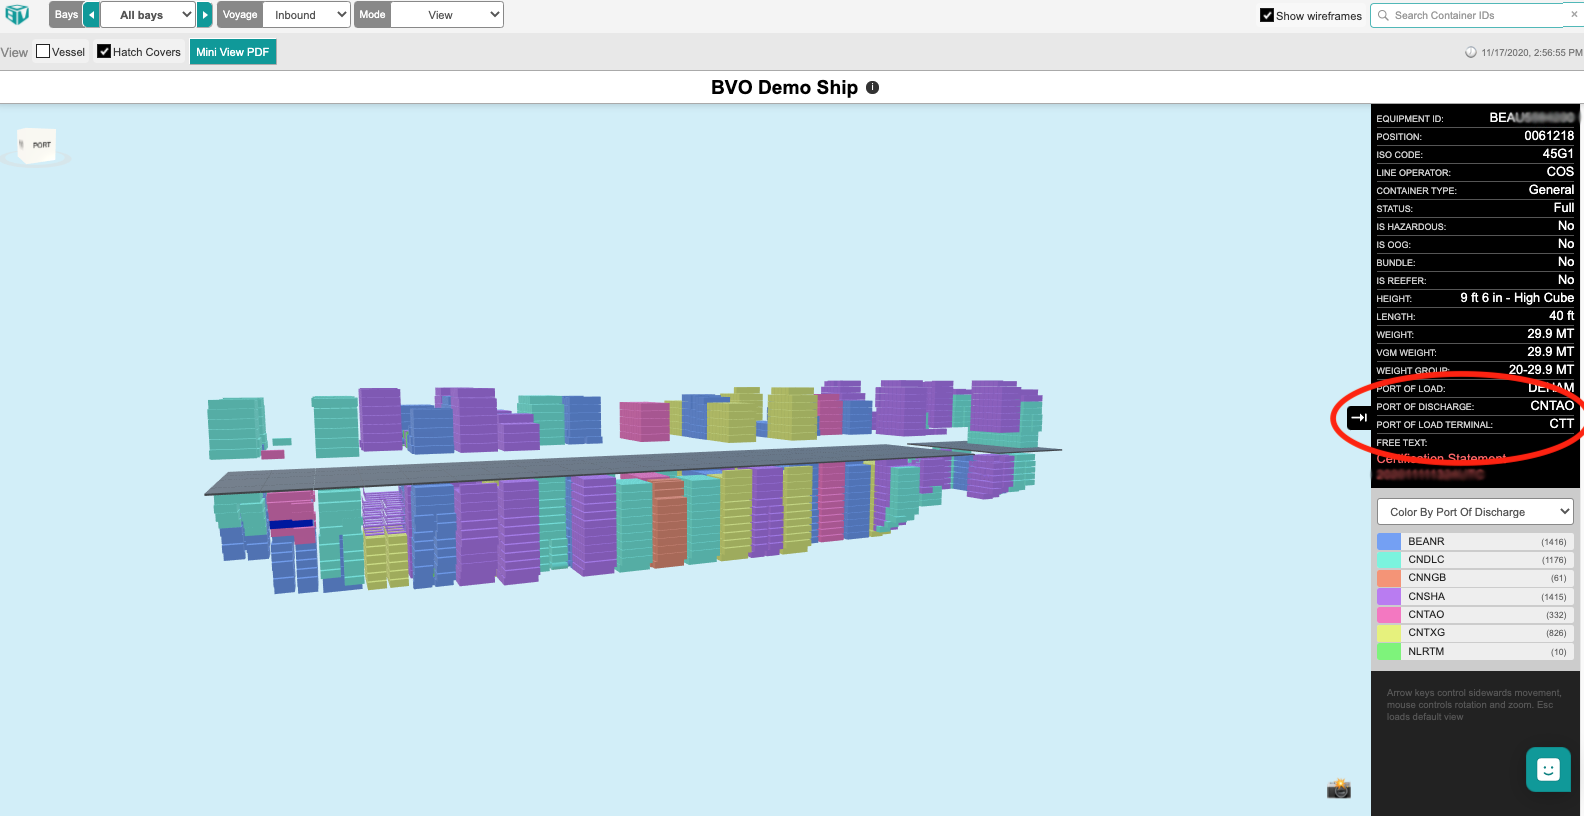Take a screenshot with the camera icon
The width and height of the screenshot is (1584, 816).
(x=1338, y=789)
